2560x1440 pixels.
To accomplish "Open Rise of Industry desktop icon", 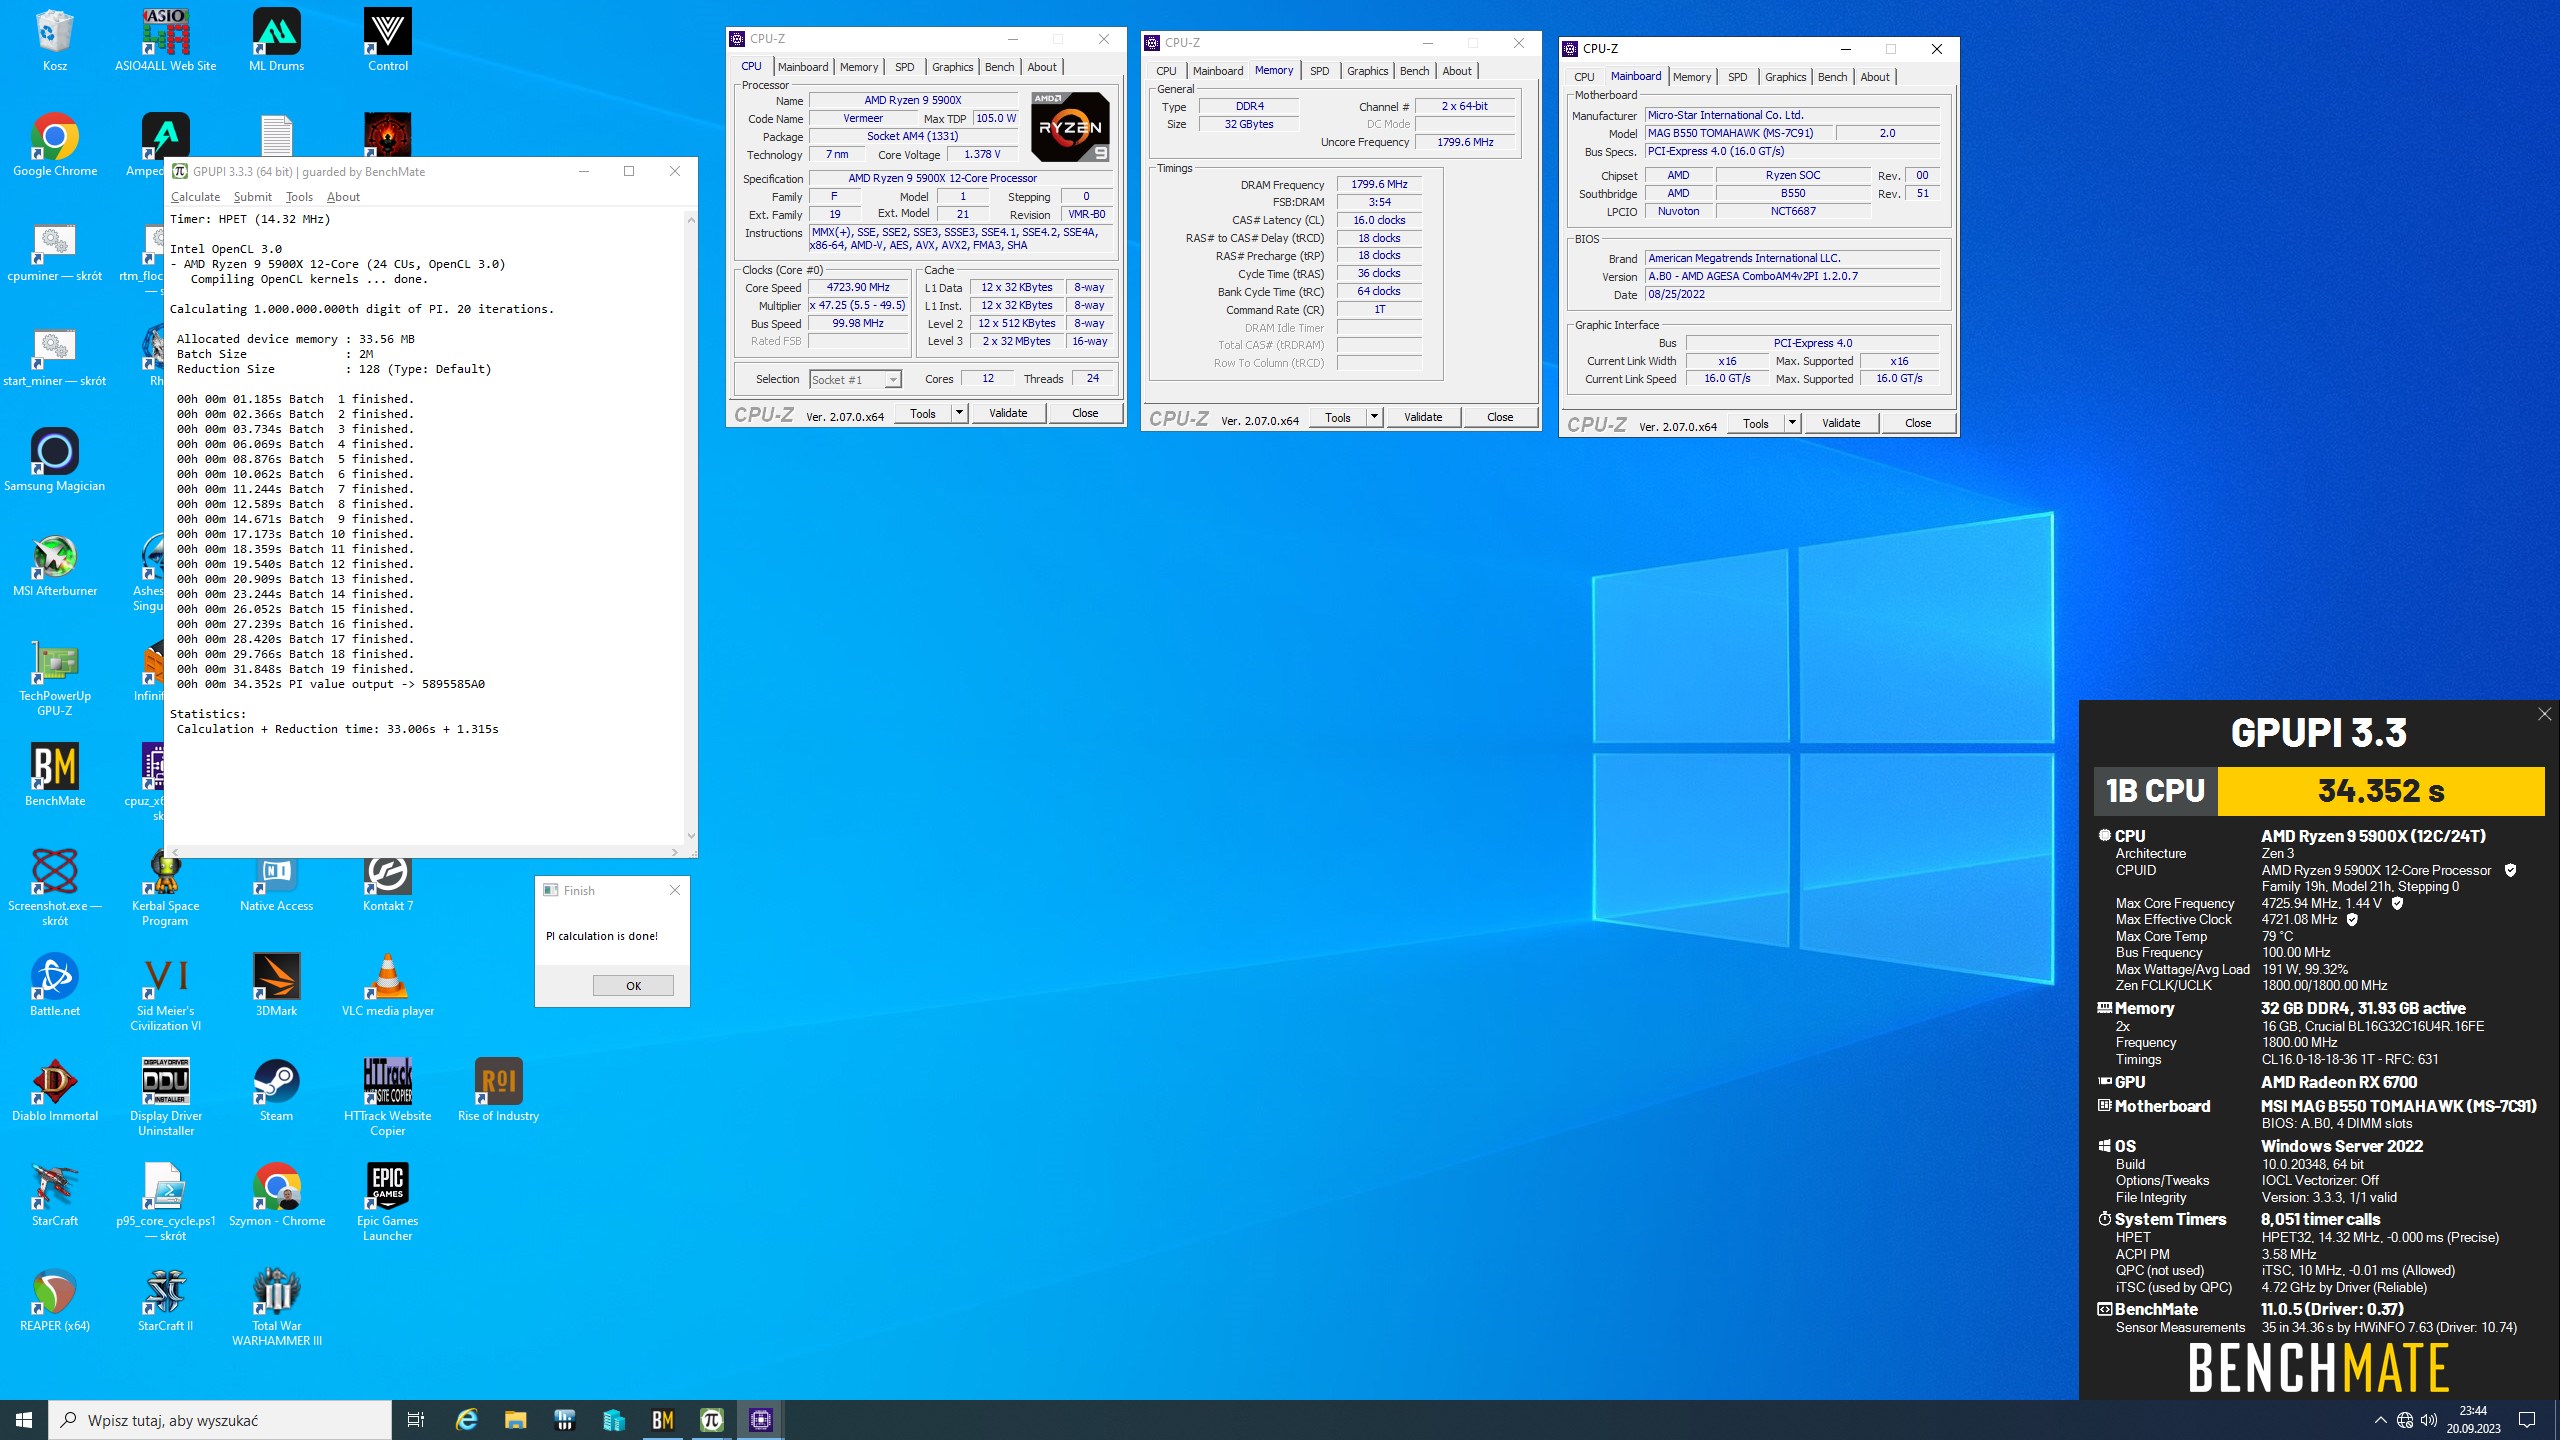I will [x=498, y=1090].
